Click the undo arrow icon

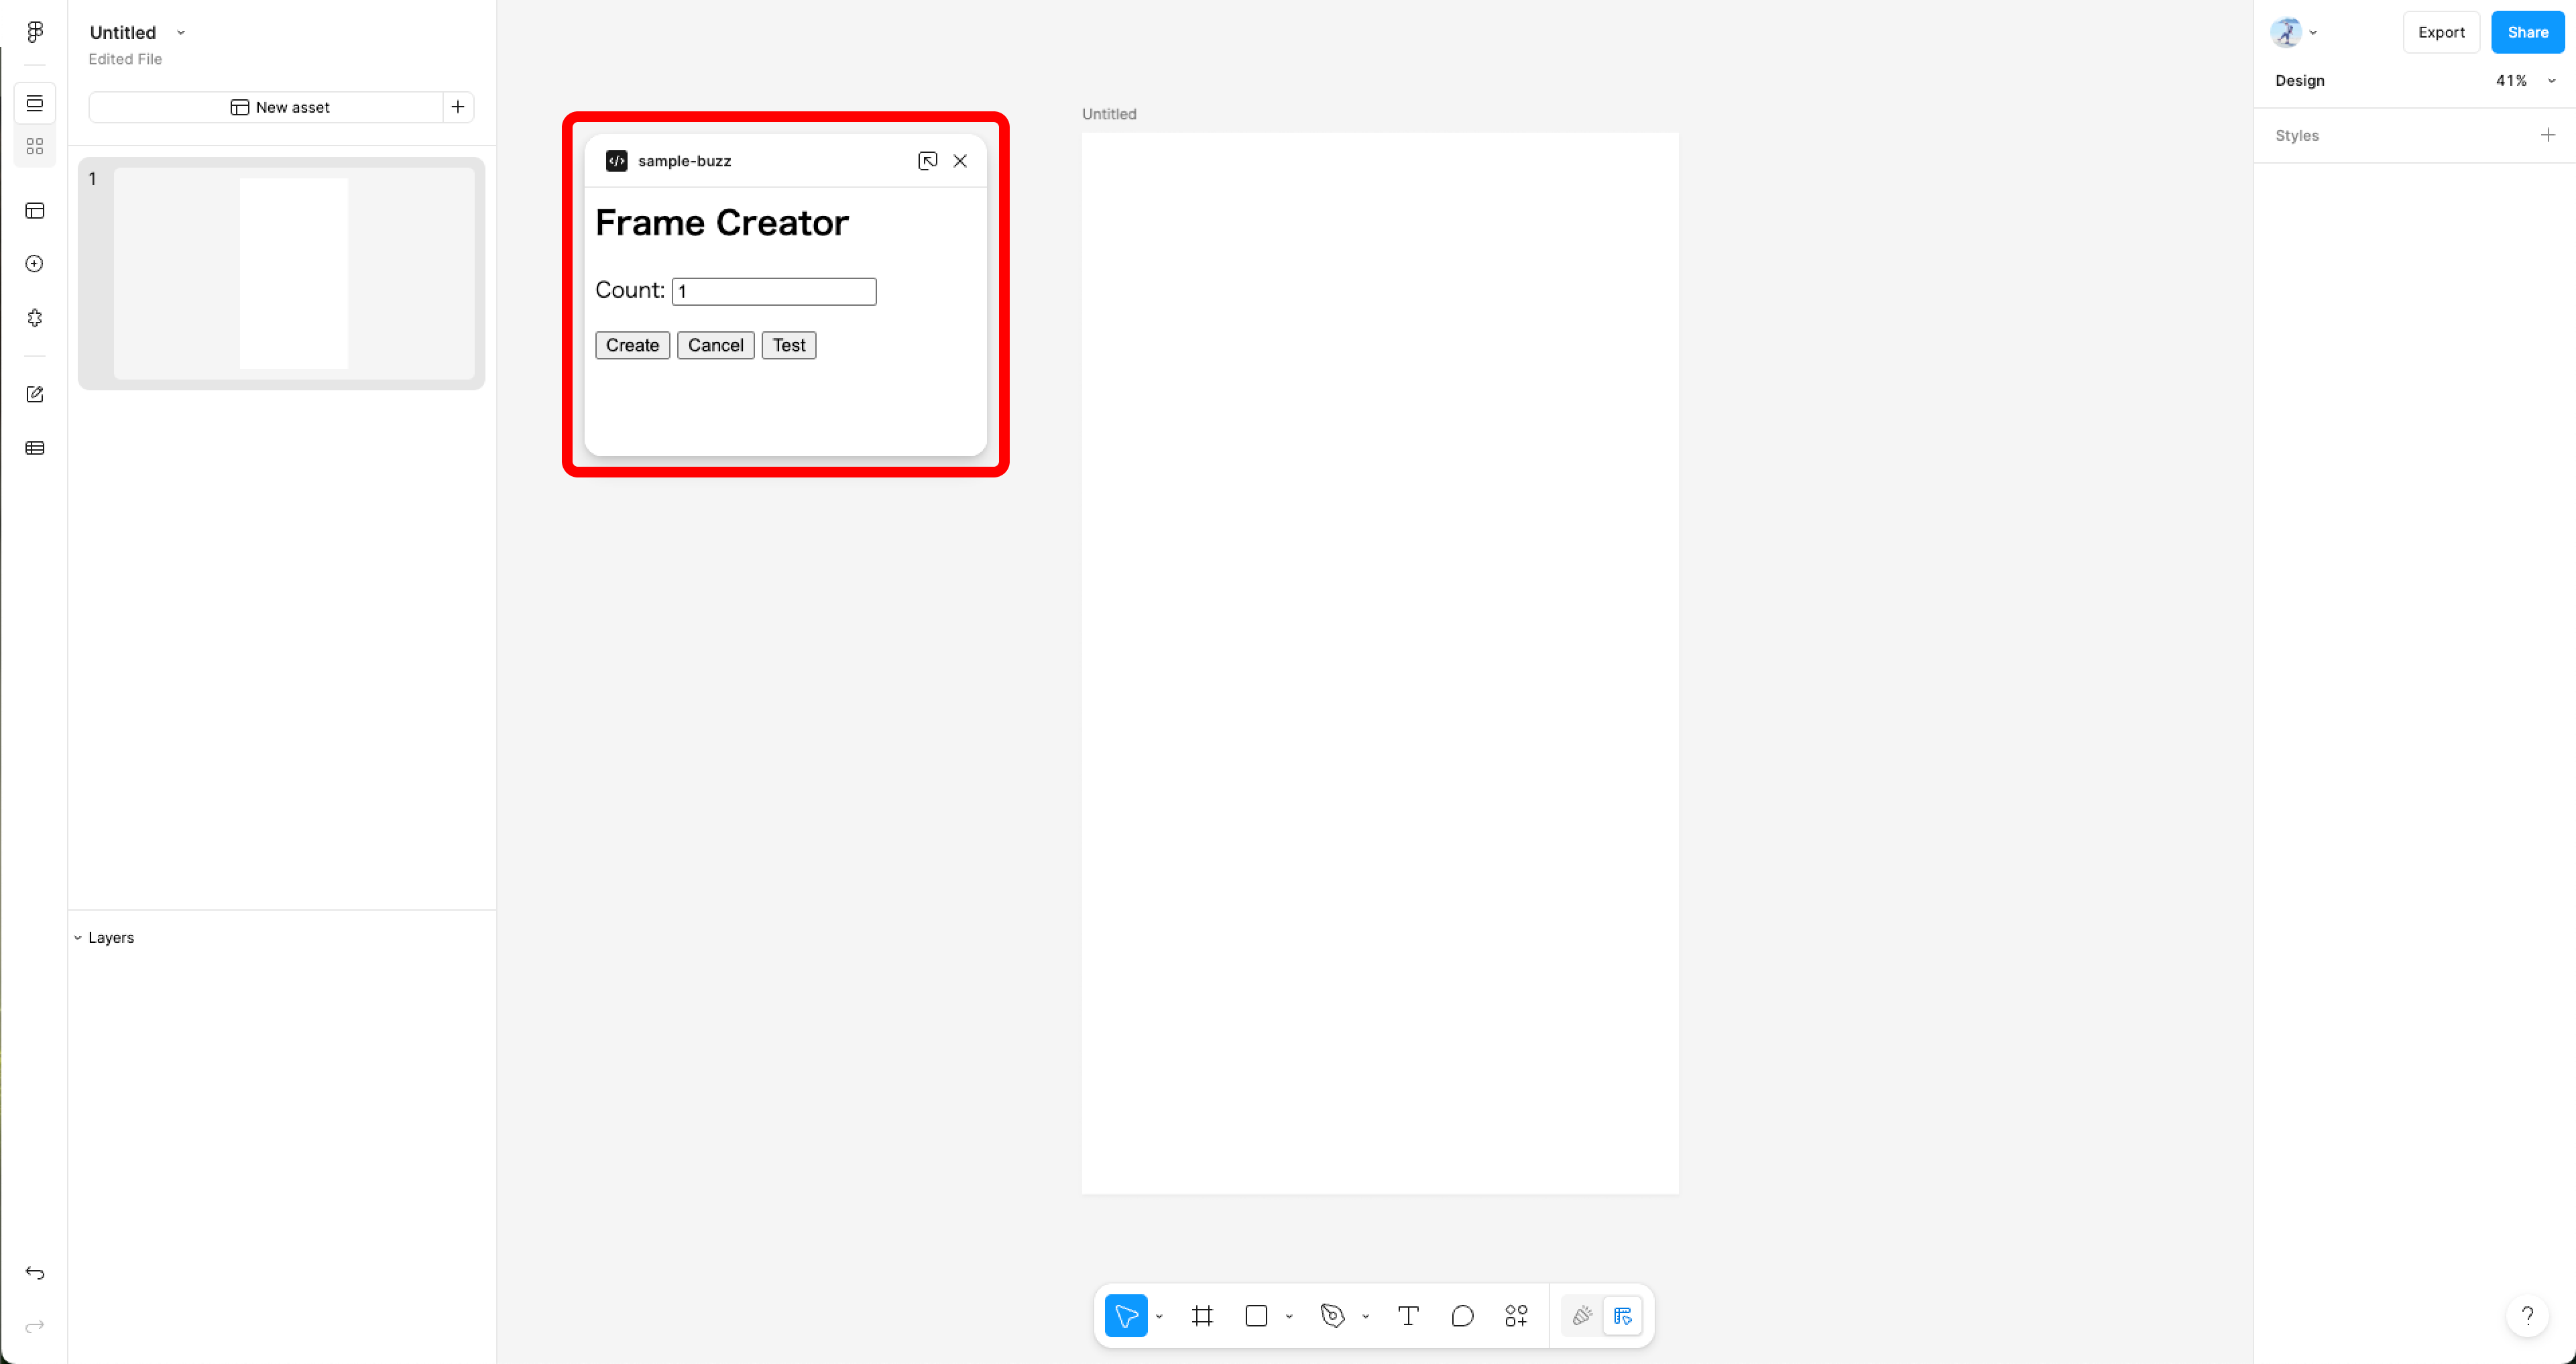tap(35, 1273)
